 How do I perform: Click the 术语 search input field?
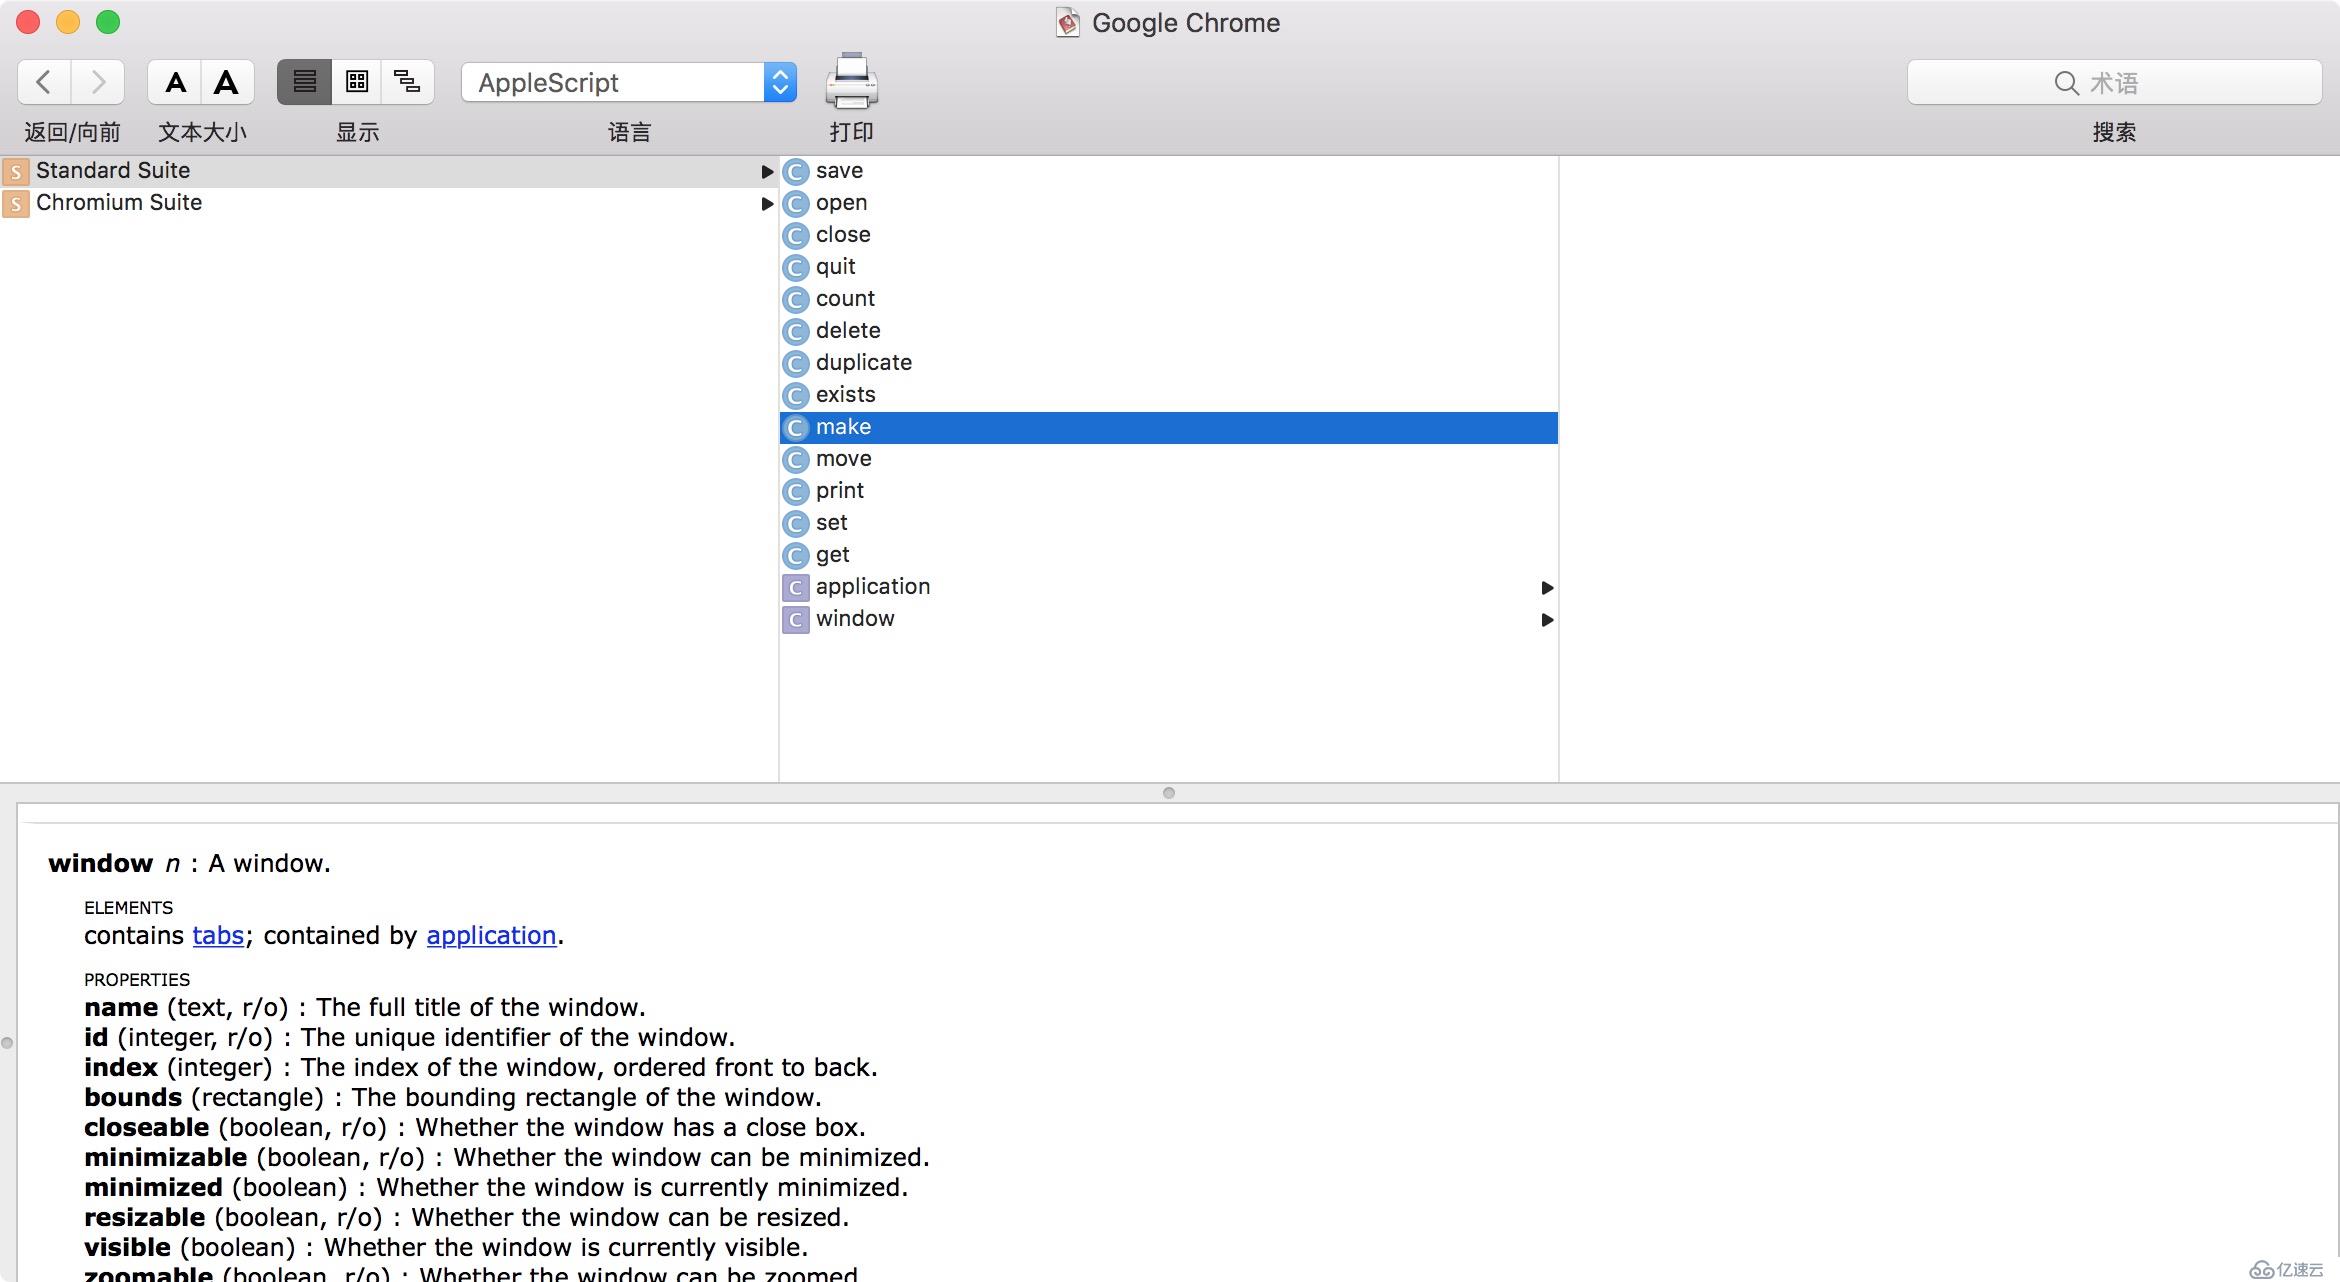pyautogui.click(x=2114, y=81)
